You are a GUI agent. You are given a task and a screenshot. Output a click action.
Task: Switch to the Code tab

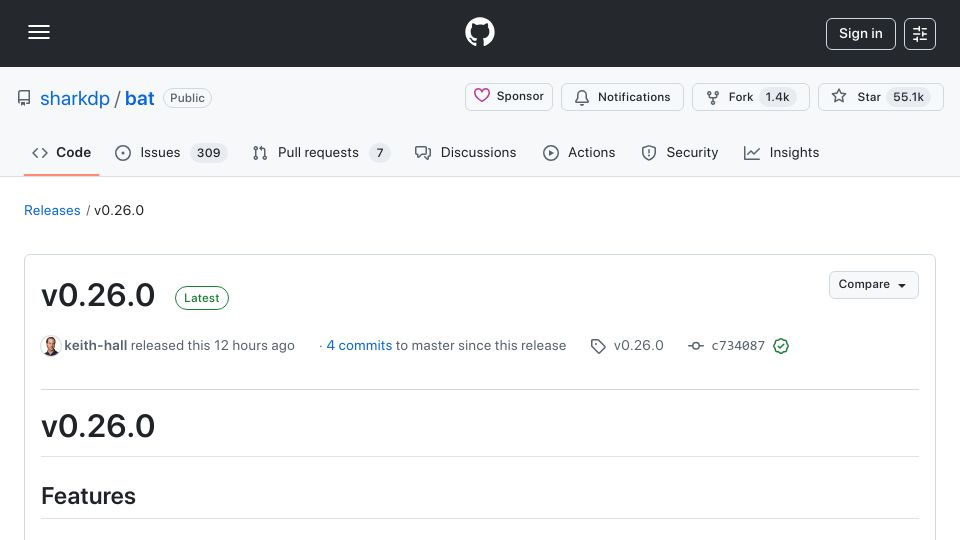(x=61, y=152)
